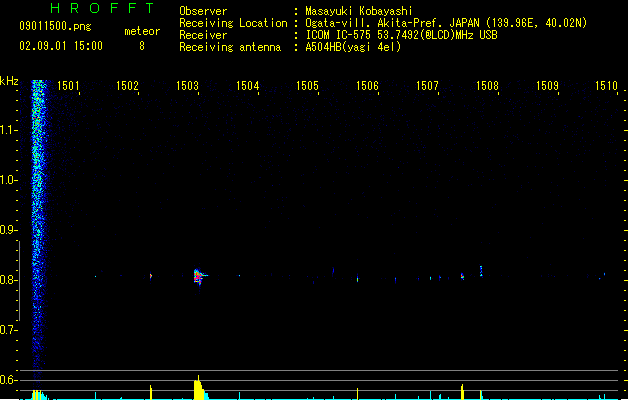Click the 1501 time axis marker

pos(68,86)
